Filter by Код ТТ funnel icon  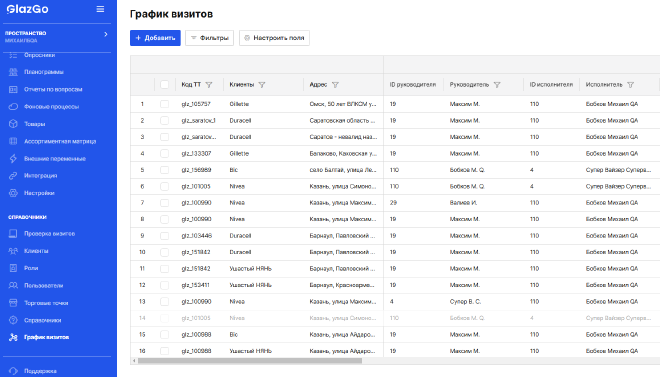(x=209, y=85)
